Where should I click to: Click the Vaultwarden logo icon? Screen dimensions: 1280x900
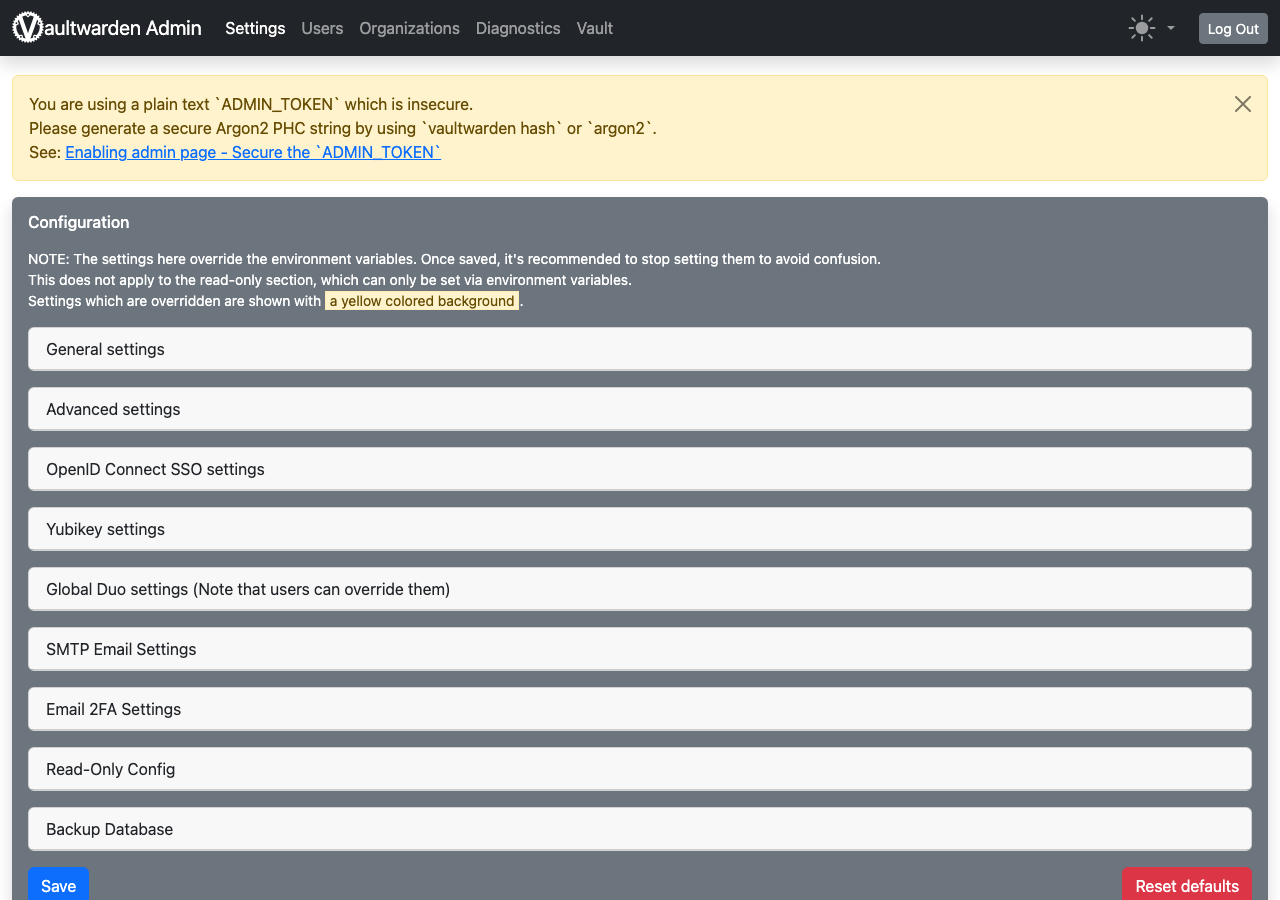click(x=28, y=28)
